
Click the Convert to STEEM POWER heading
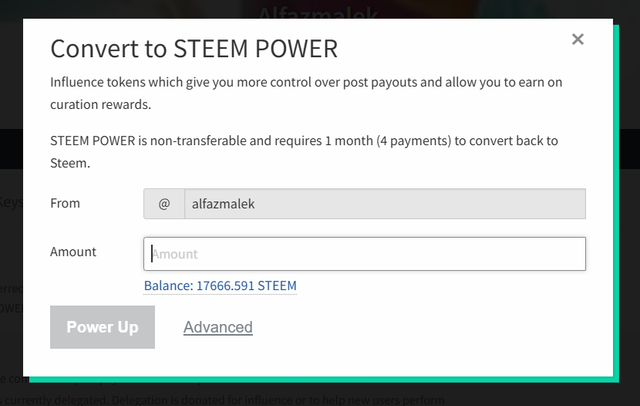coord(194,48)
